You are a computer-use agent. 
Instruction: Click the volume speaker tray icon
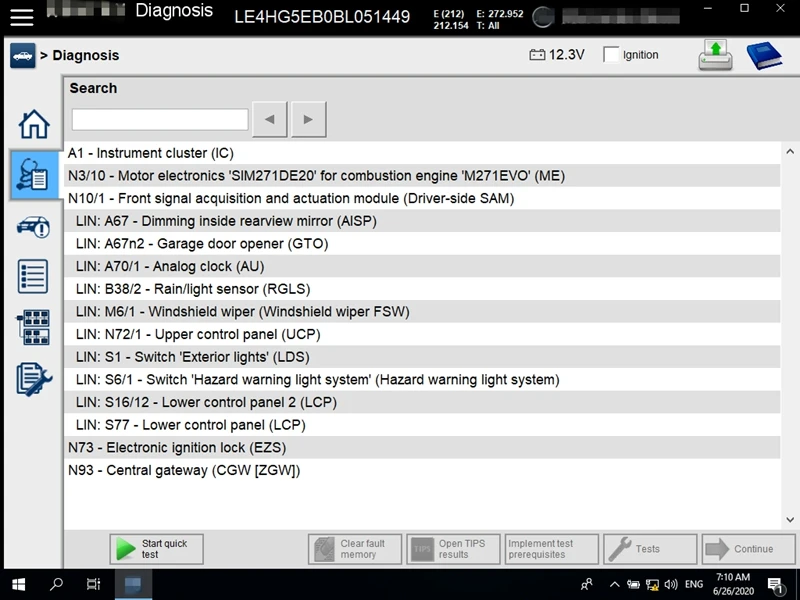click(x=671, y=585)
